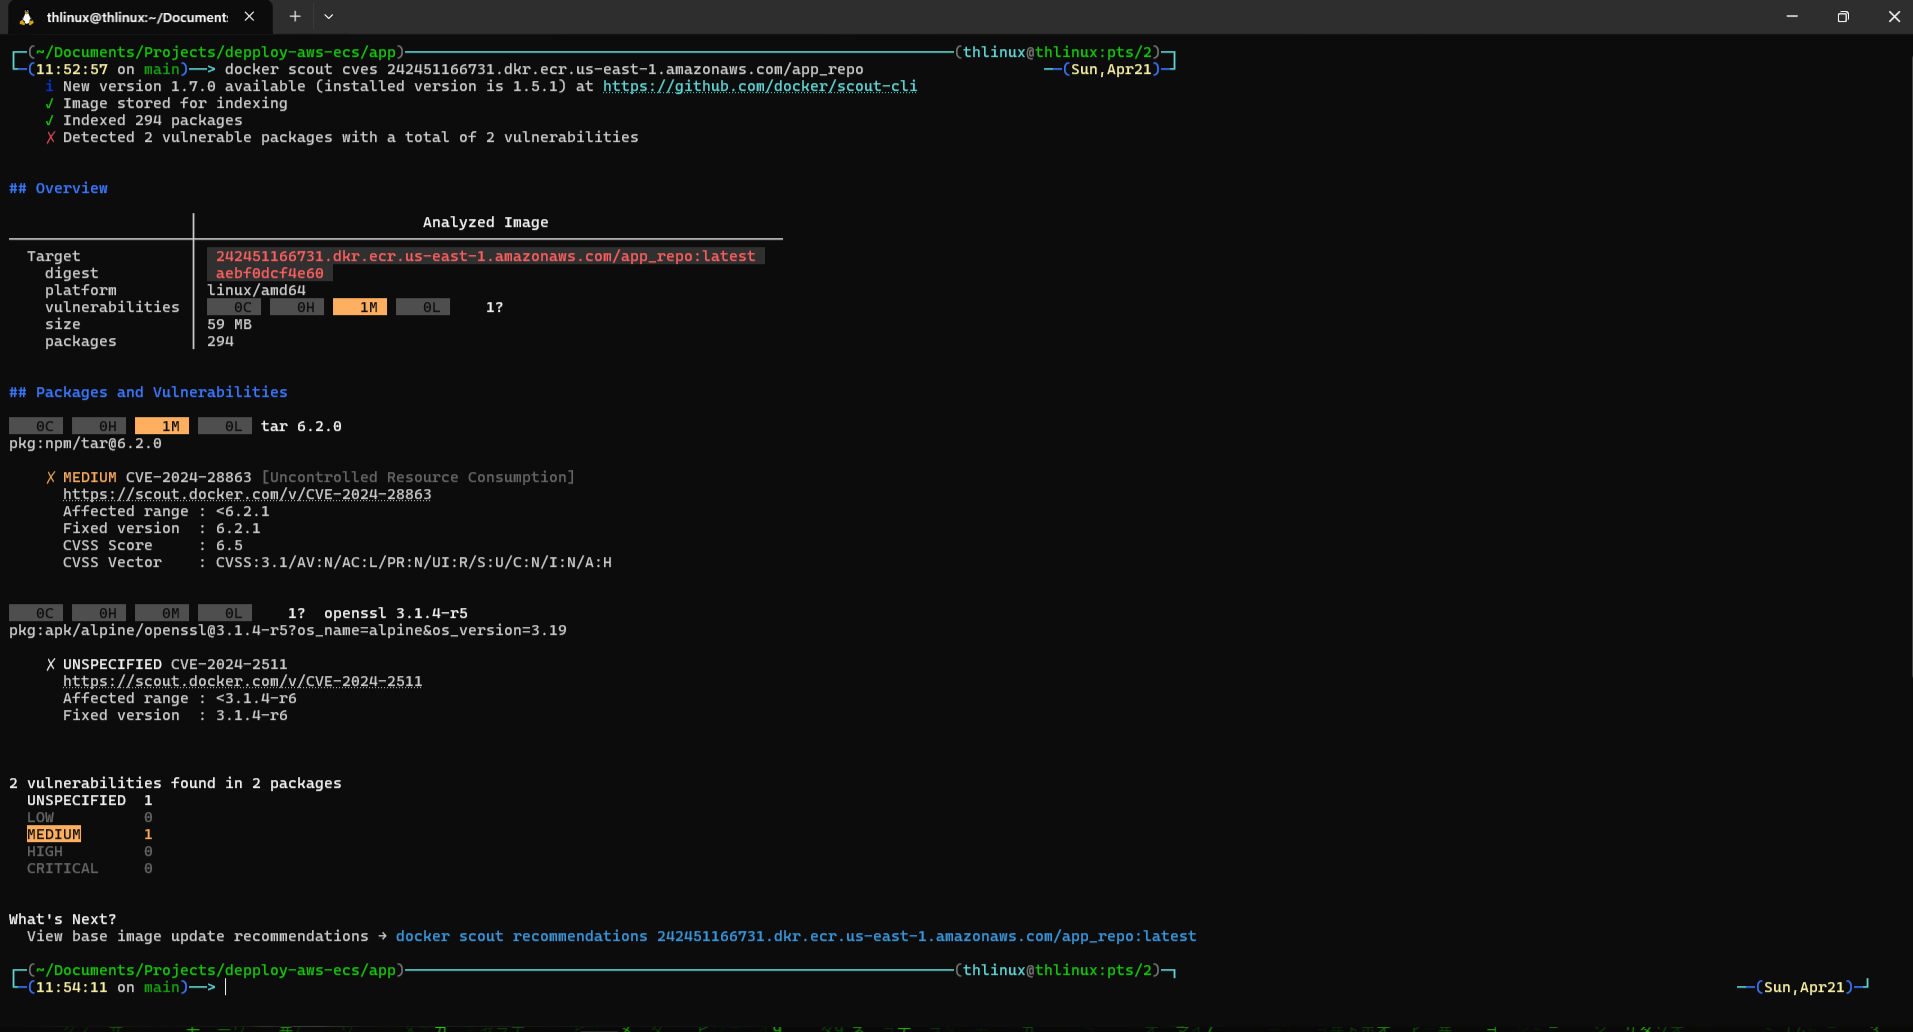Viewport: 1913px width, 1032px height.
Task: Click the highlighted MEDIUM summary row
Action: (89, 834)
